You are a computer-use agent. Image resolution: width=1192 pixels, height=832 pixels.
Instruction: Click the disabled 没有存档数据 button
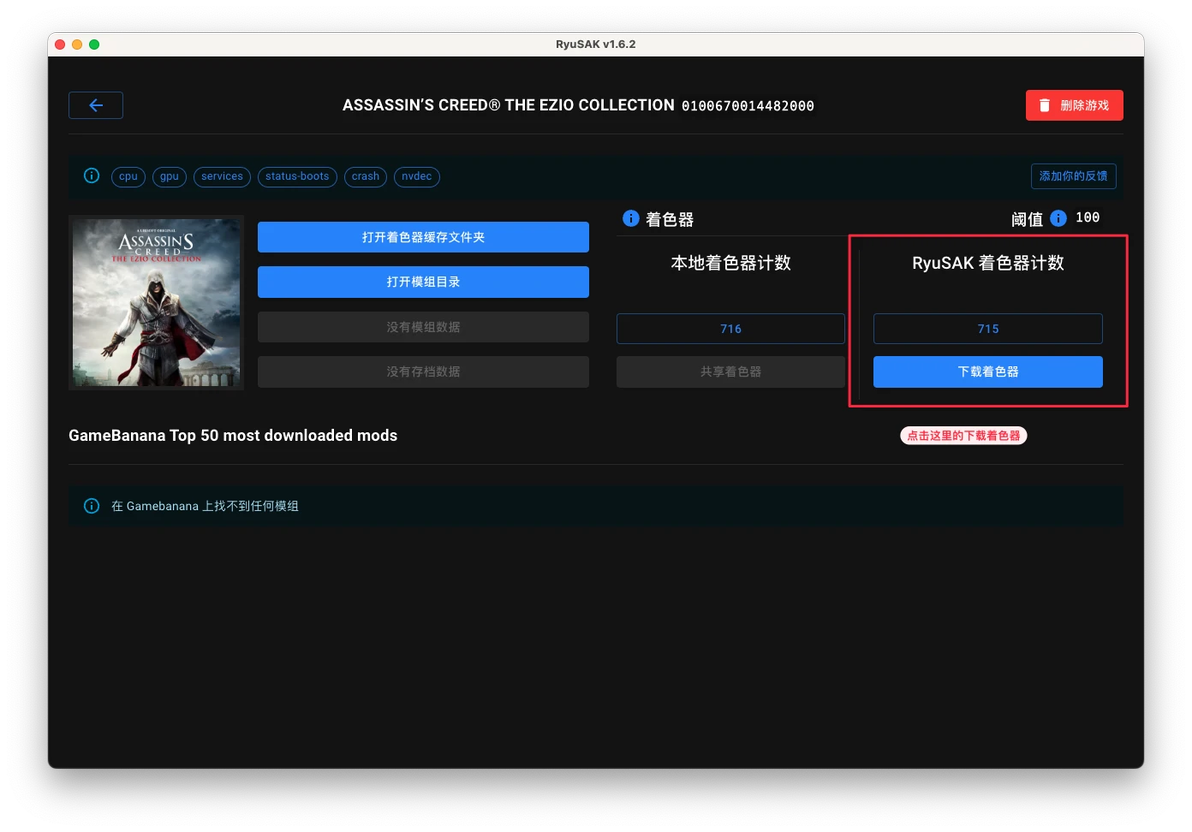point(423,372)
